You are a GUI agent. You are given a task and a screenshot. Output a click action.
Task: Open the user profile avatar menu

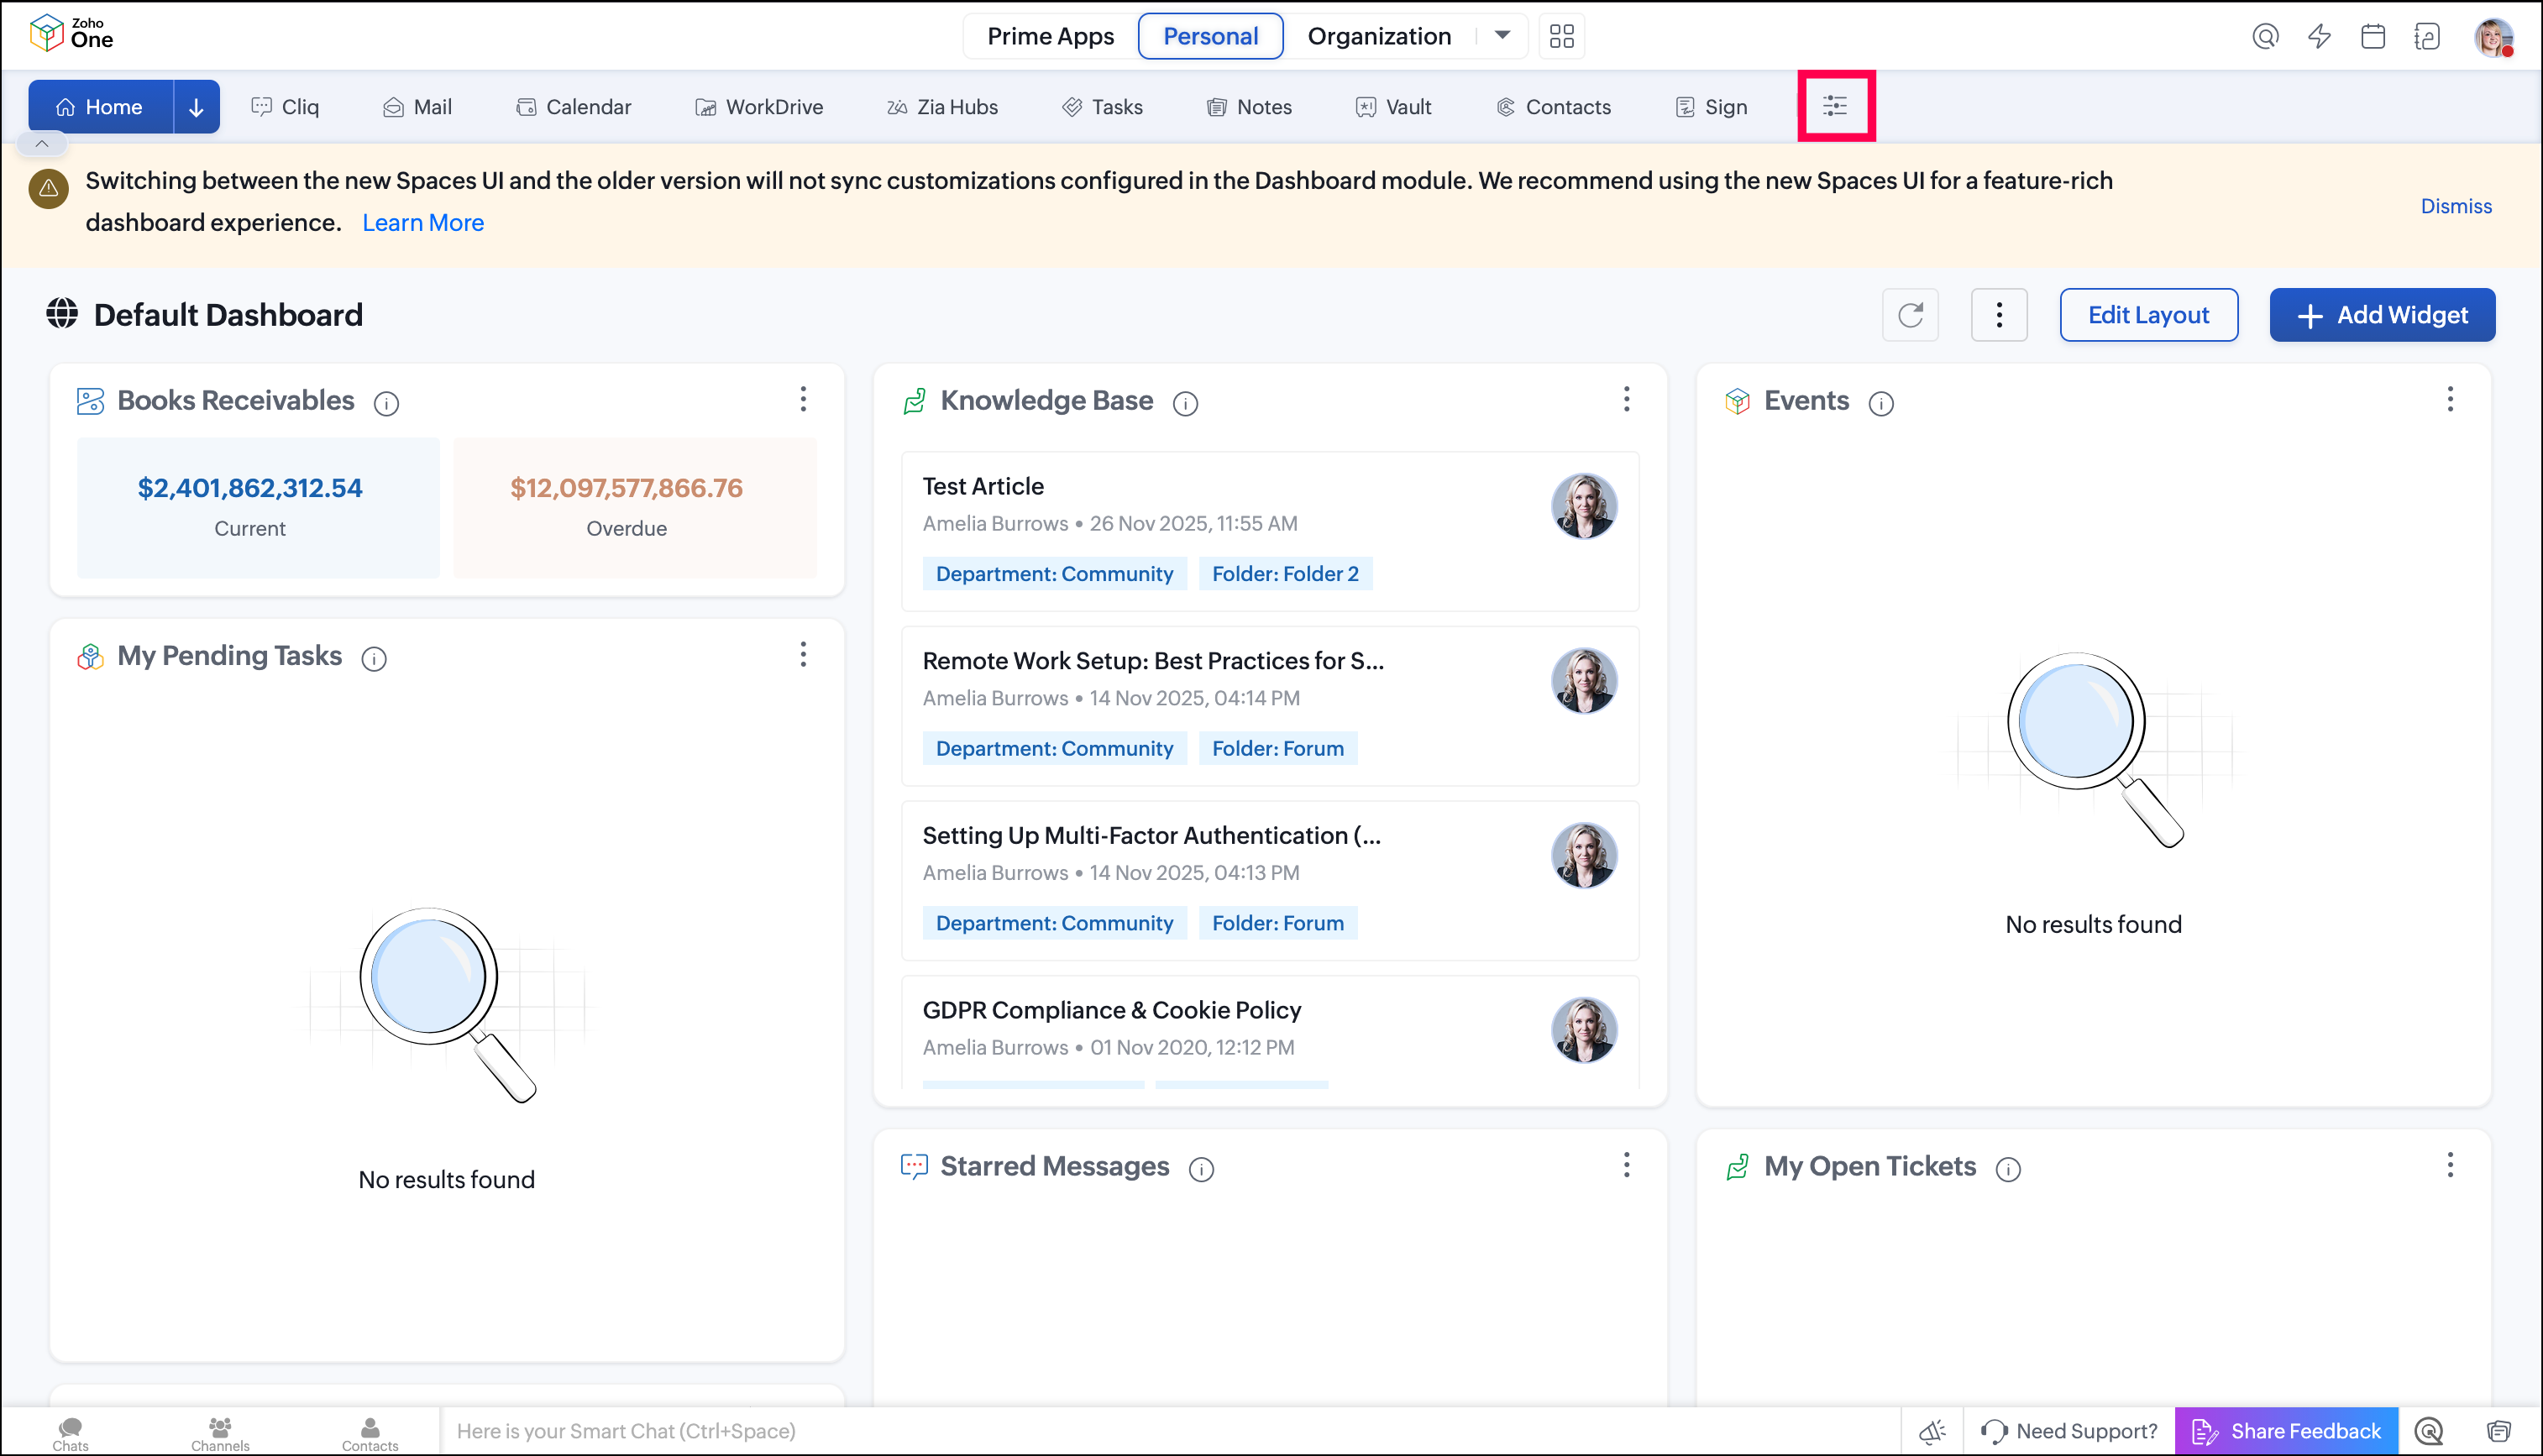click(2494, 37)
